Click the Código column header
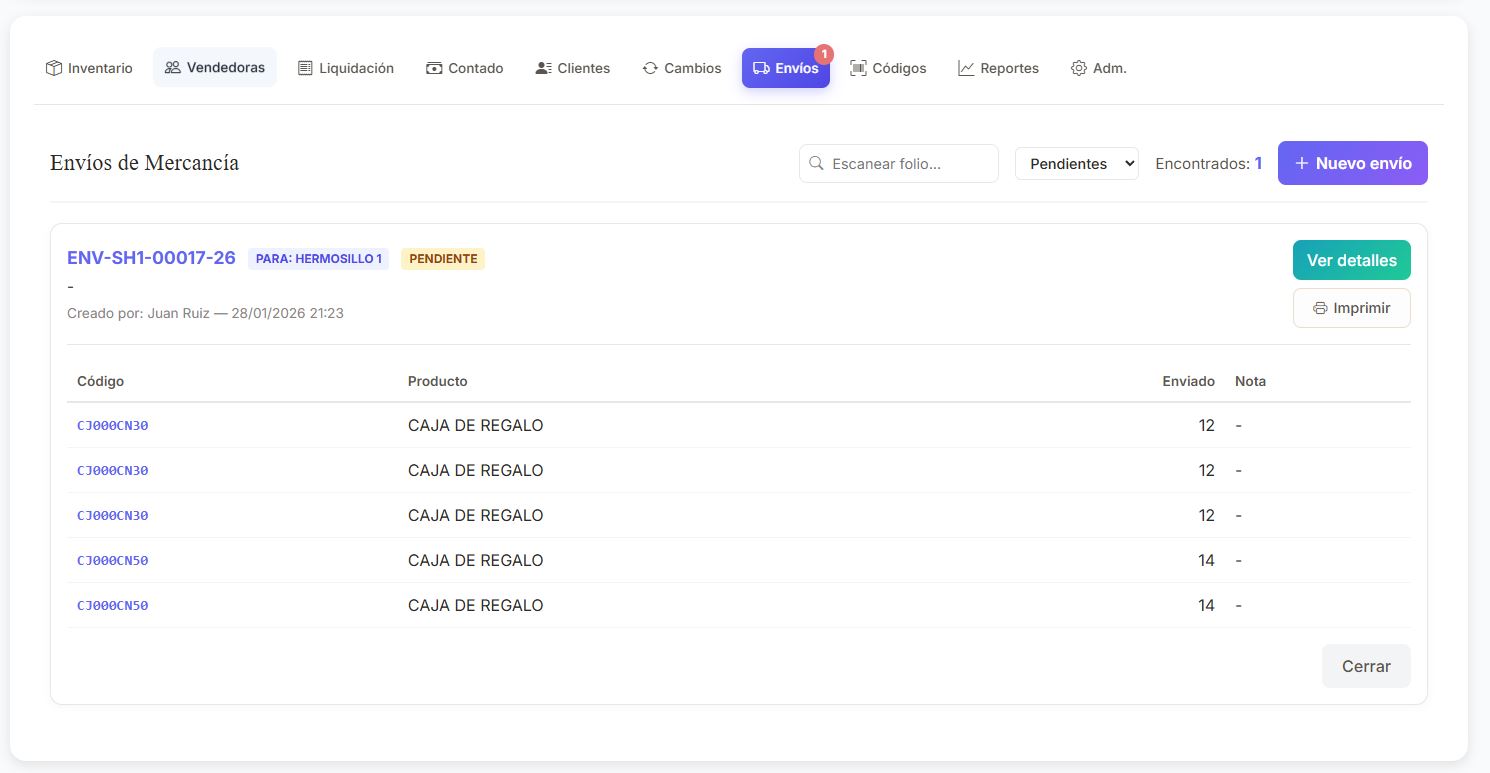Image resolution: width=1490 pixels, height=773 pixels. coord(101,381)
